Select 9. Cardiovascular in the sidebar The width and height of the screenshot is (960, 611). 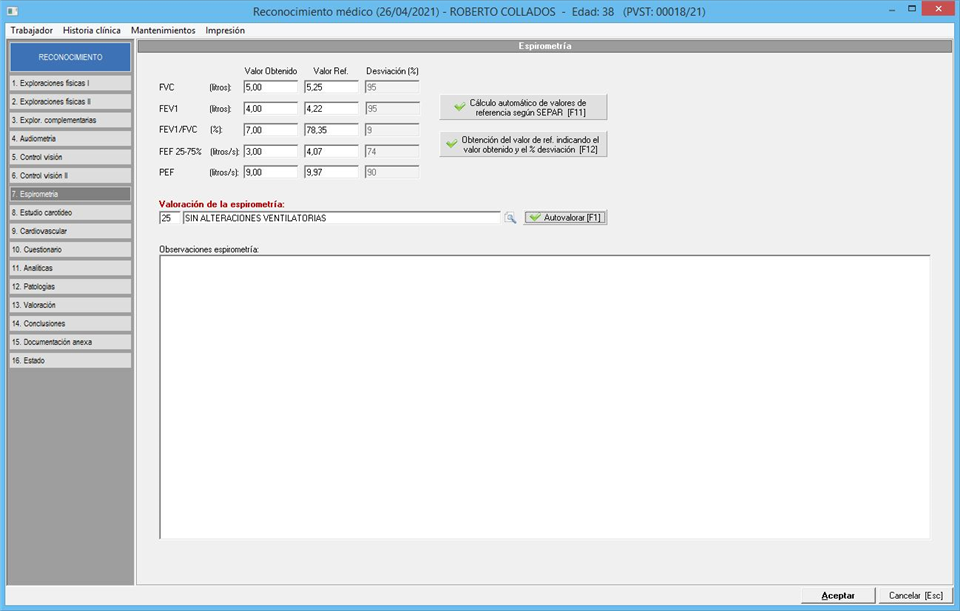(70, 231)
